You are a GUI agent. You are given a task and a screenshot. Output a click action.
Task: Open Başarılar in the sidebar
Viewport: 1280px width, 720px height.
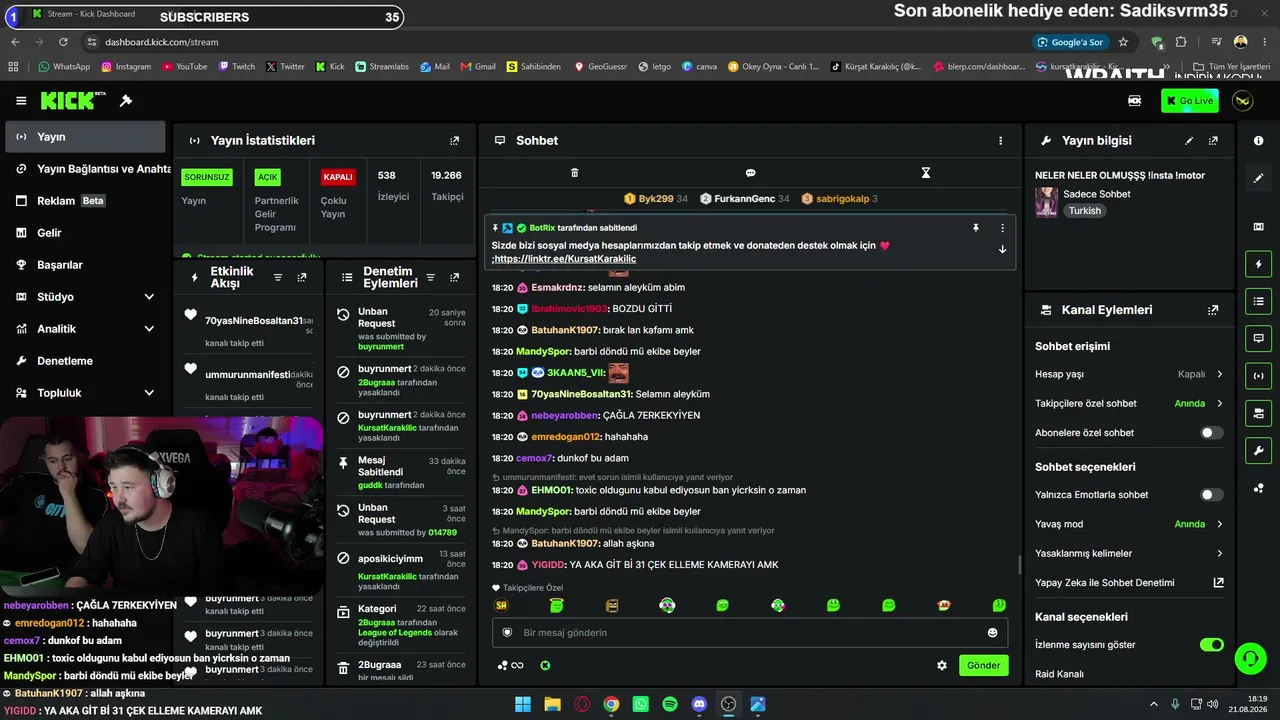(85, 265)
